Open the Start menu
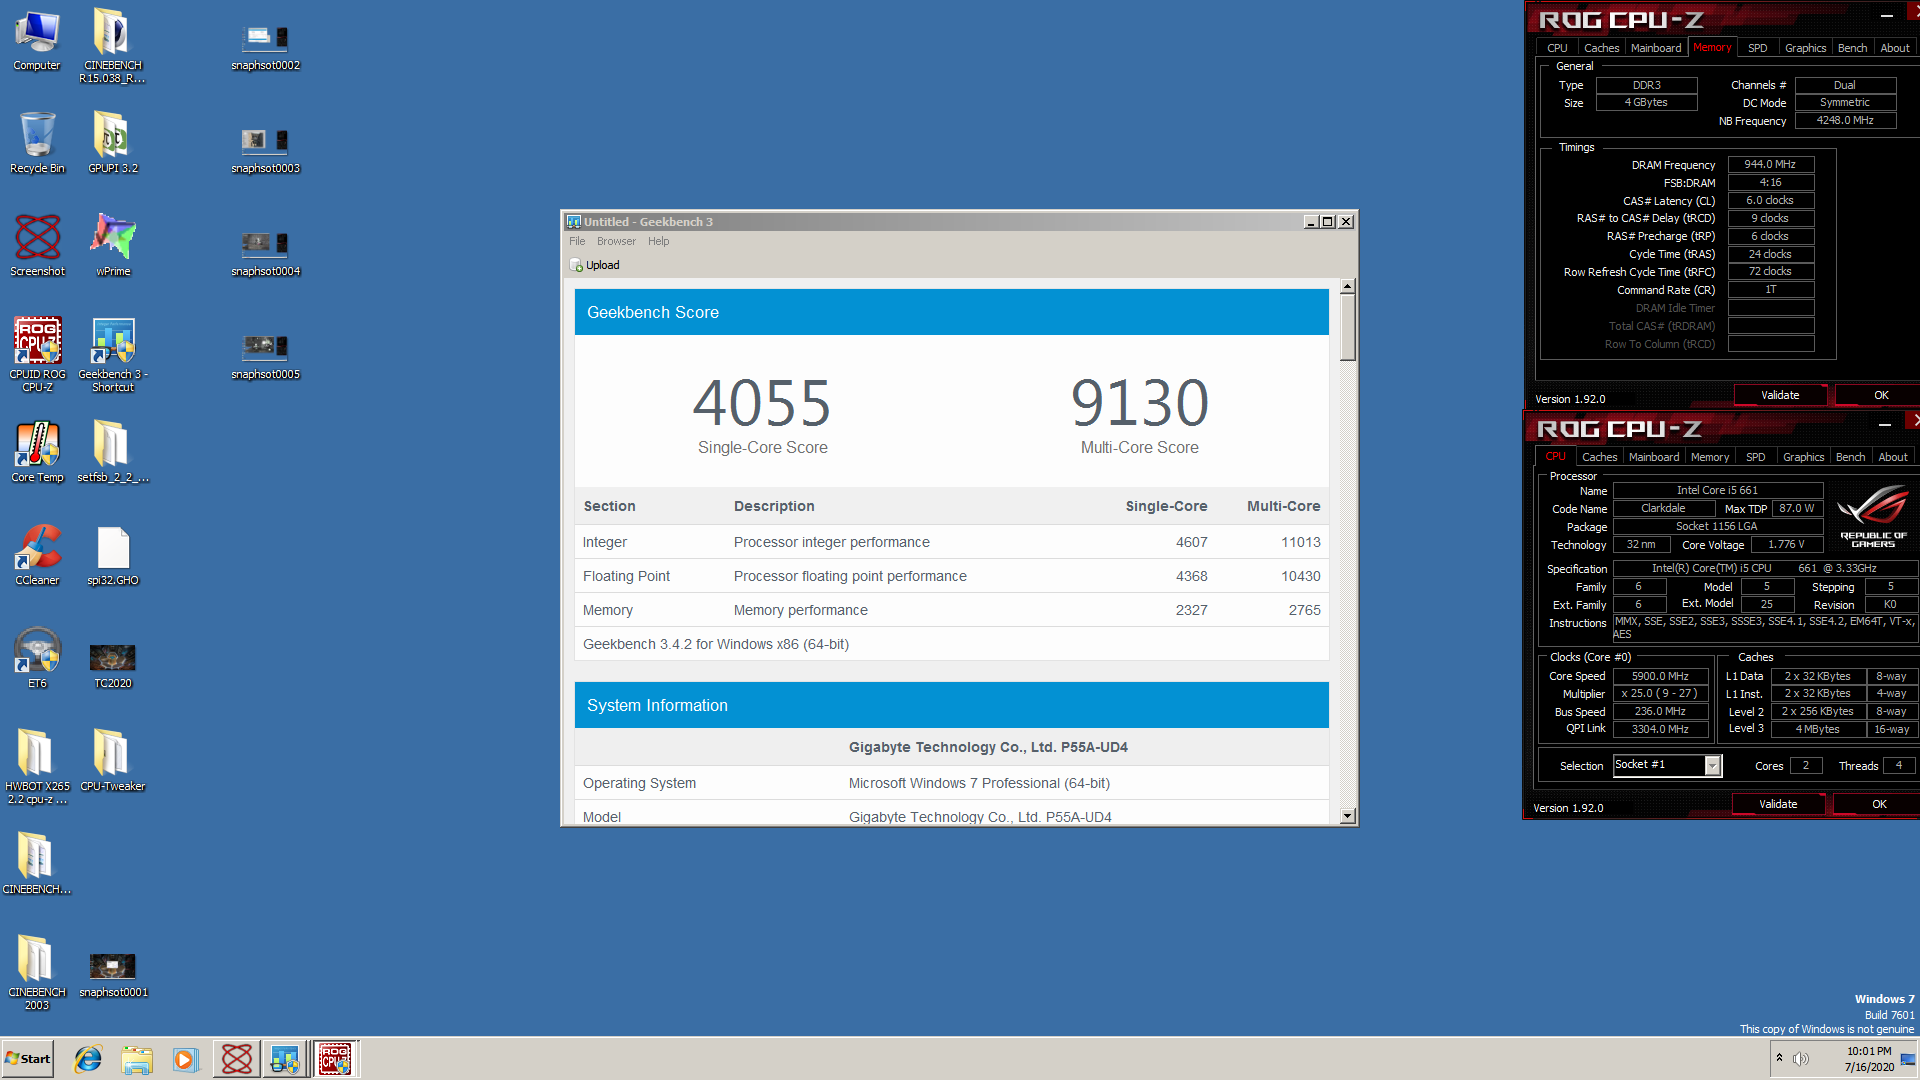1920x1080 pixels. tap(27, 1059)
